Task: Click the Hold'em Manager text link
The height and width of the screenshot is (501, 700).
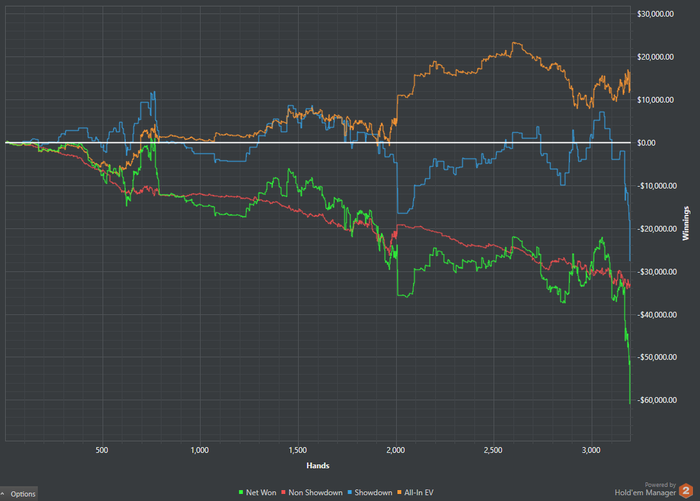Action: click(645, 493)
